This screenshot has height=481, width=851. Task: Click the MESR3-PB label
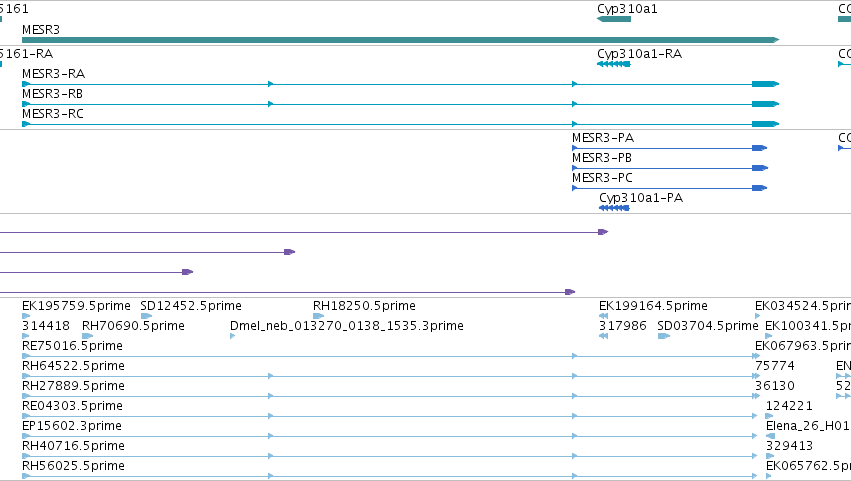[602, 158]
